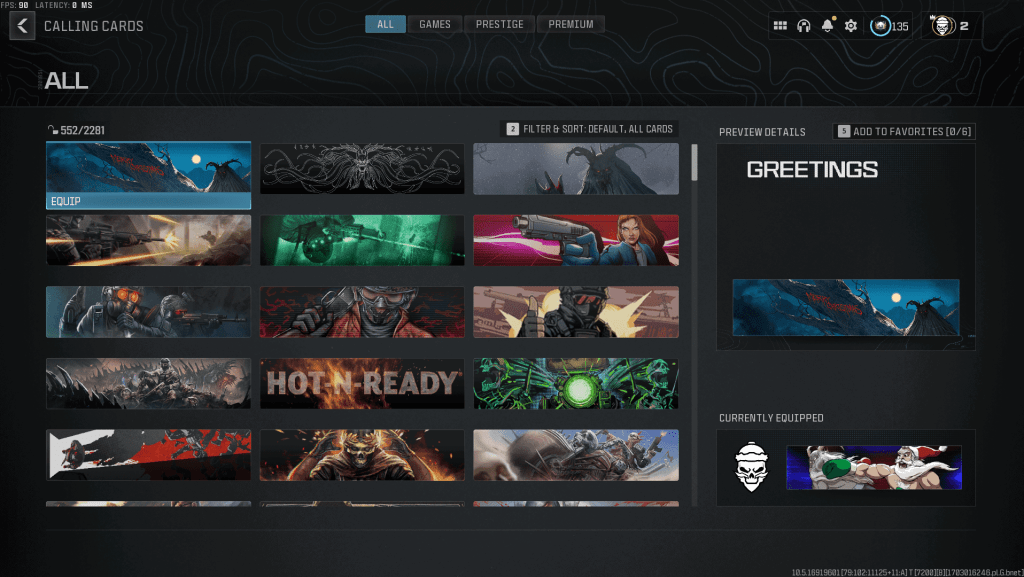Switch to the Prestige tab

coord(500,24)
